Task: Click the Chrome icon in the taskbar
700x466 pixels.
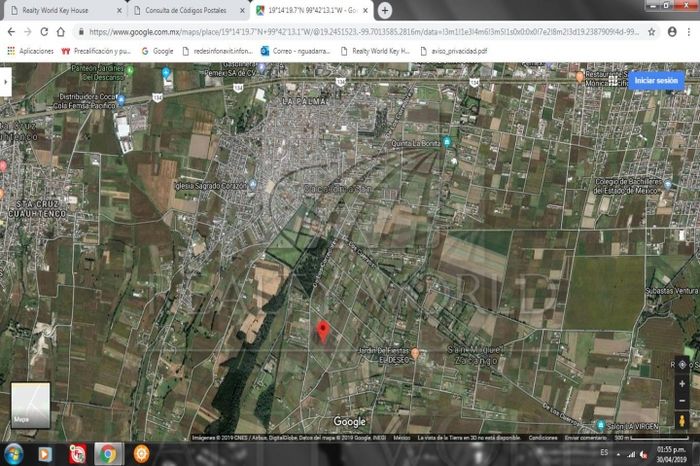Action: 107,454
